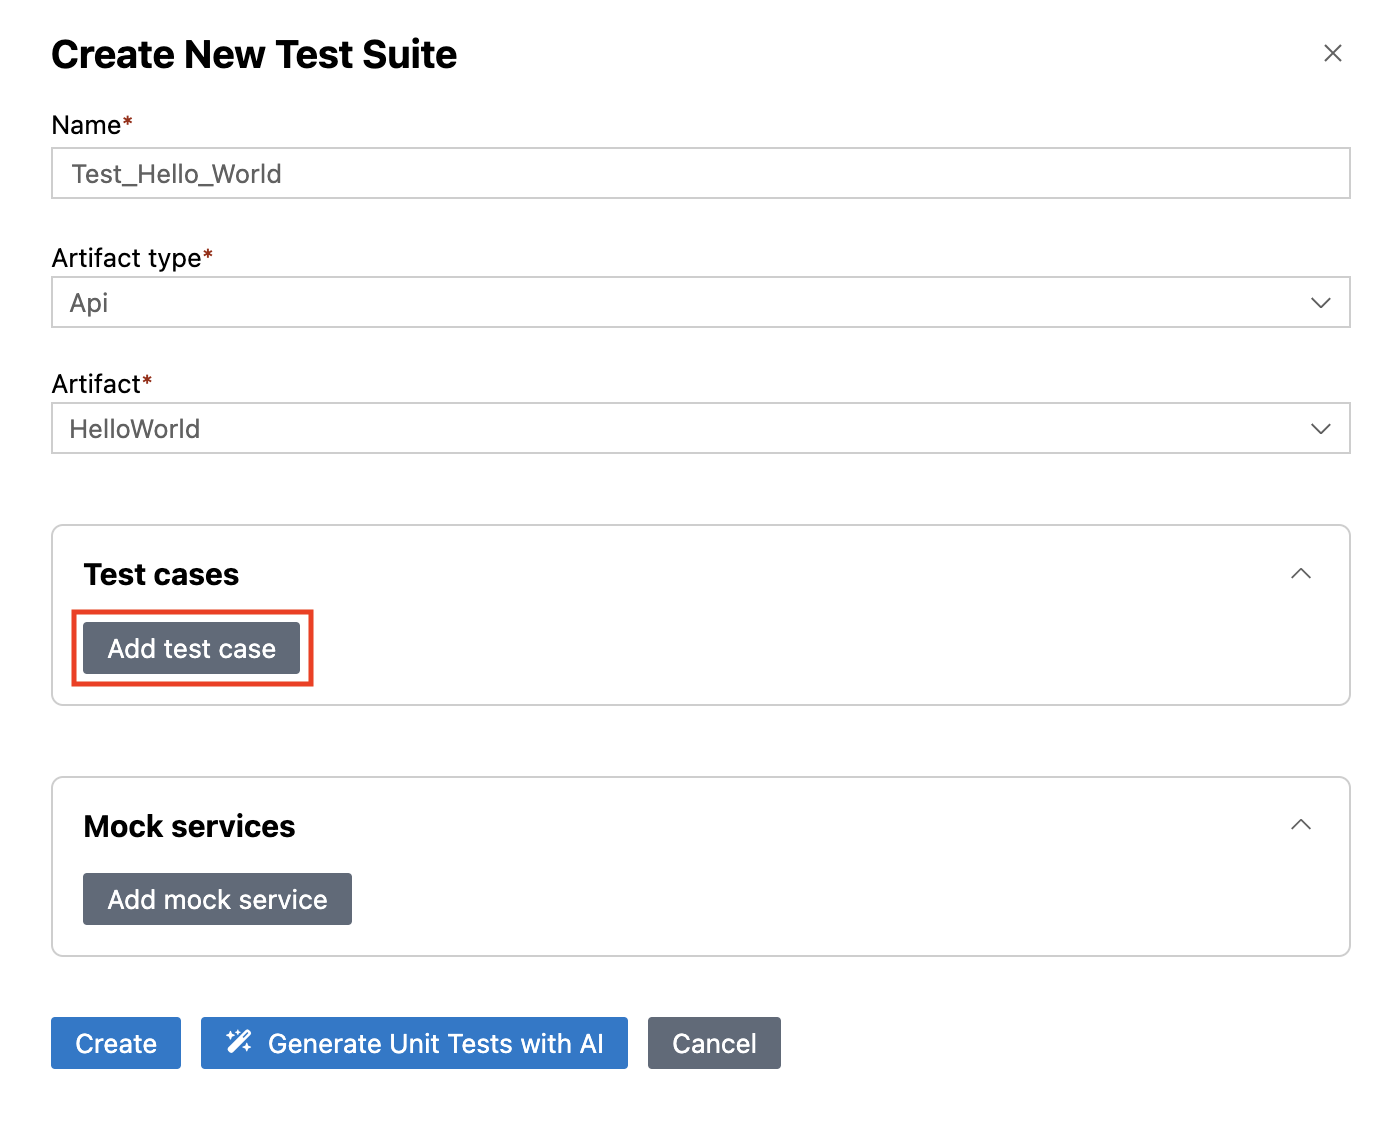Click the Name input field

[700, 174]
